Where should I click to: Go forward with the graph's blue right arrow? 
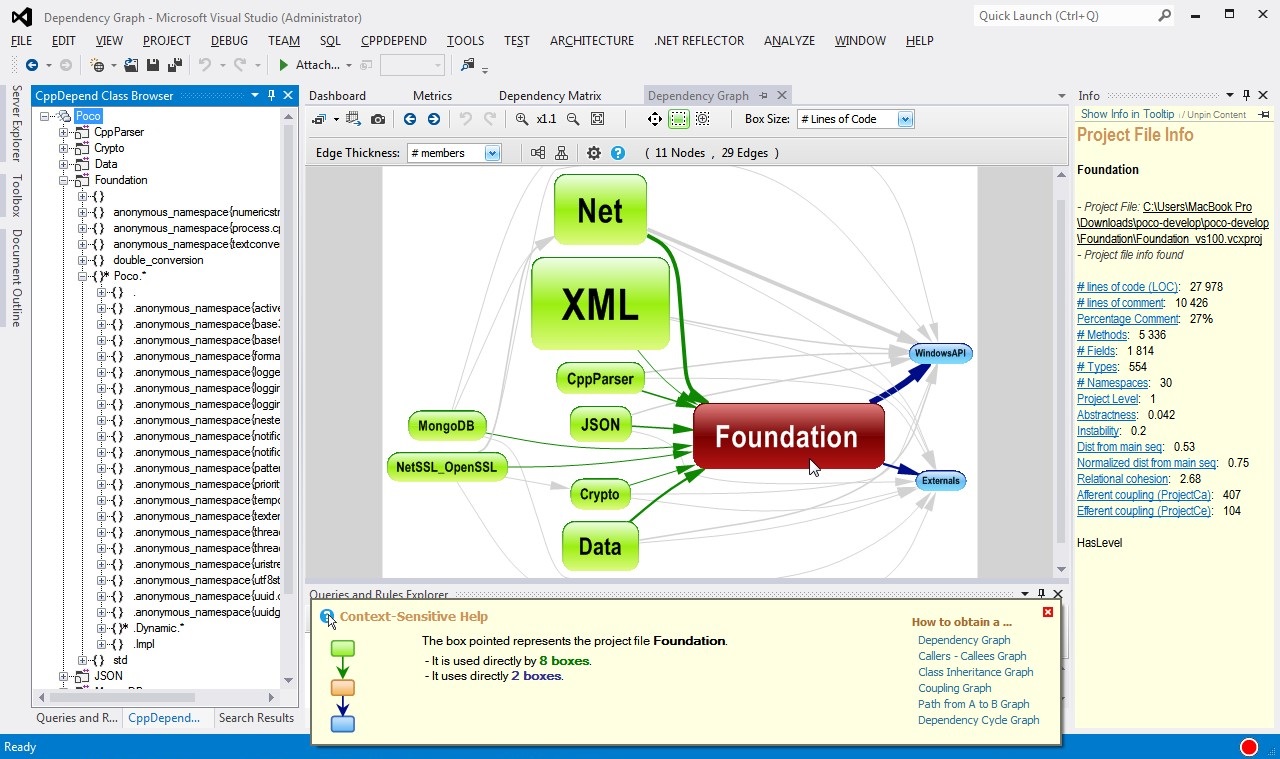click(x=433, y=119)
